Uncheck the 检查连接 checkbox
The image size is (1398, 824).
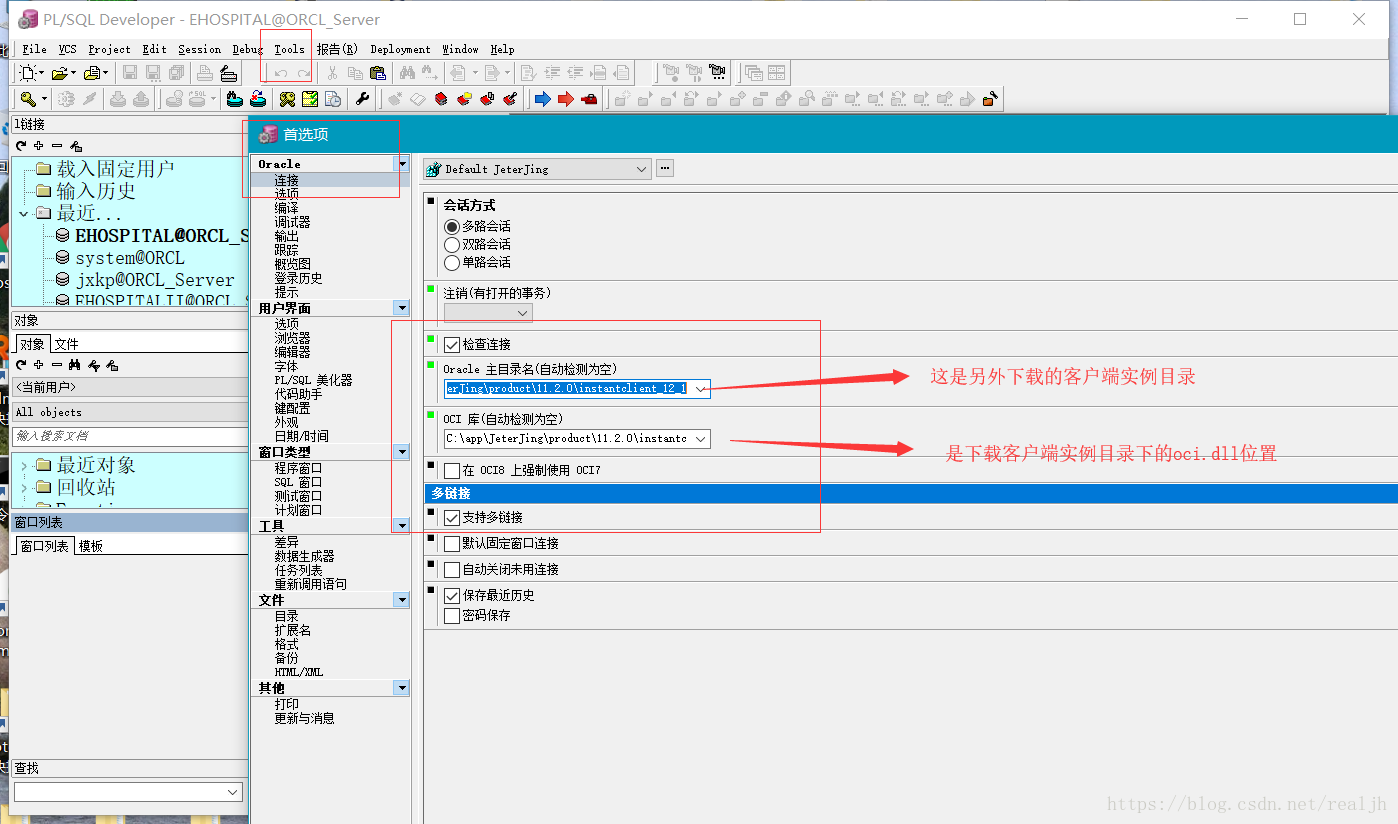coord(452,345)
